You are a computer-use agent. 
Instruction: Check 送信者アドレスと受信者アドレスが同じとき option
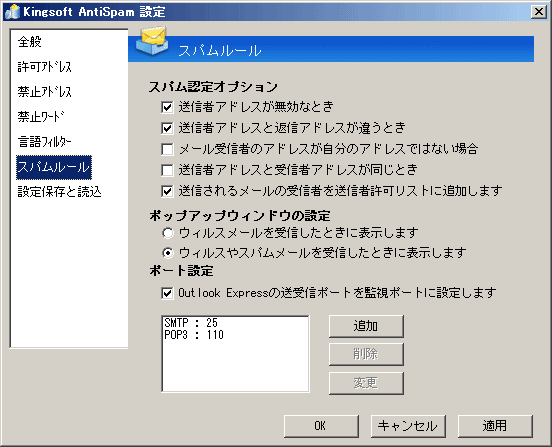(x=167, y=170)
